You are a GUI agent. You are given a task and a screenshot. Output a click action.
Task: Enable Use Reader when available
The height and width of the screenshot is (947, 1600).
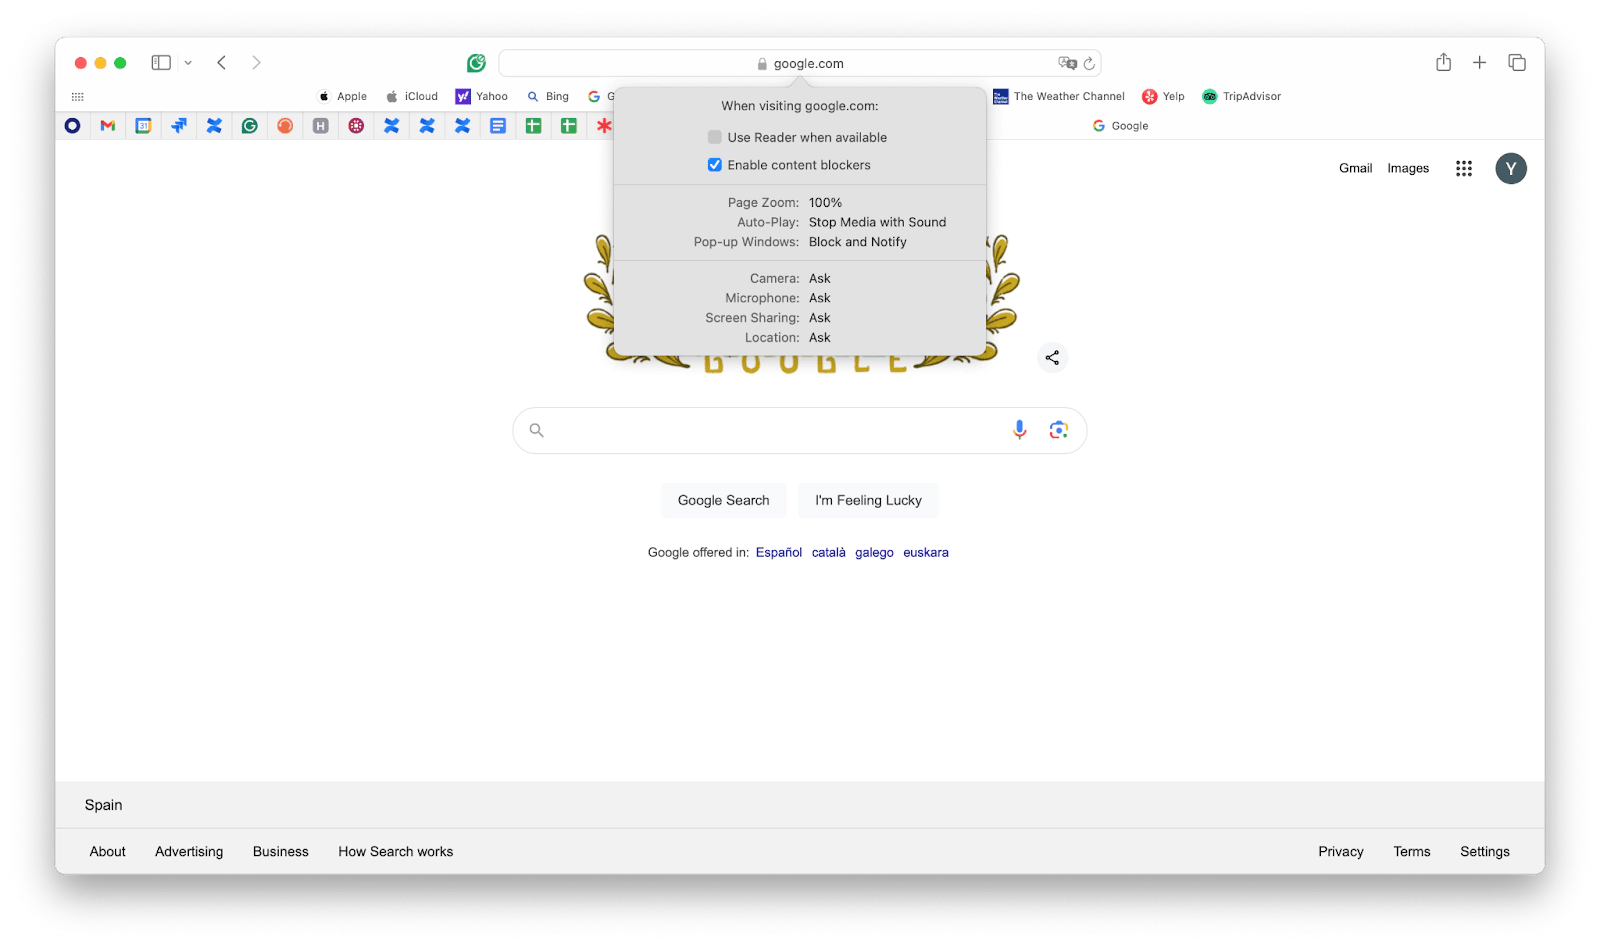[714, 137]
